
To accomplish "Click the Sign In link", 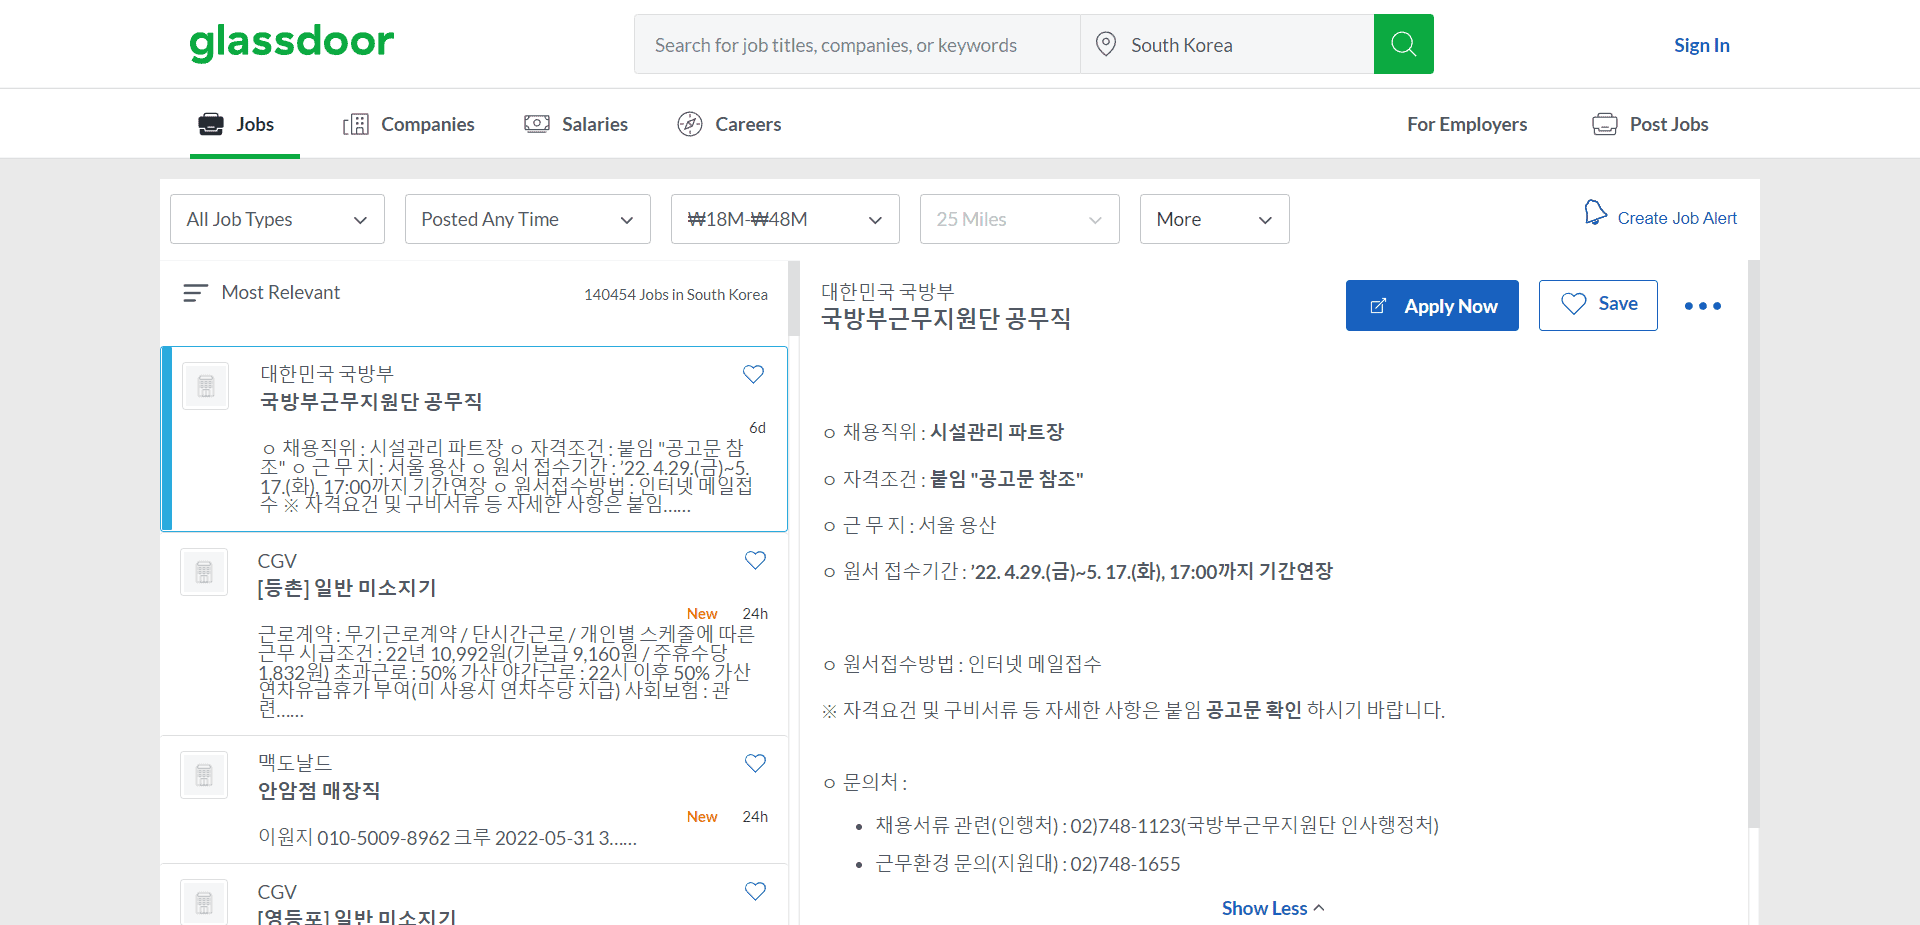I will [x=1701, y=44].
